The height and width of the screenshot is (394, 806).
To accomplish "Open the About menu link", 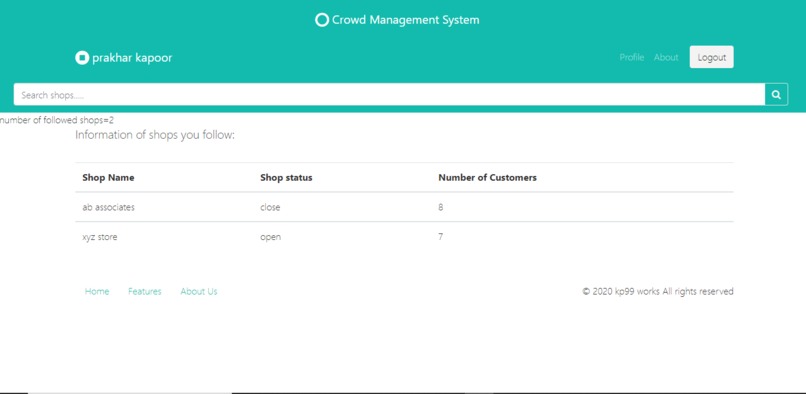I will point(666,58).
